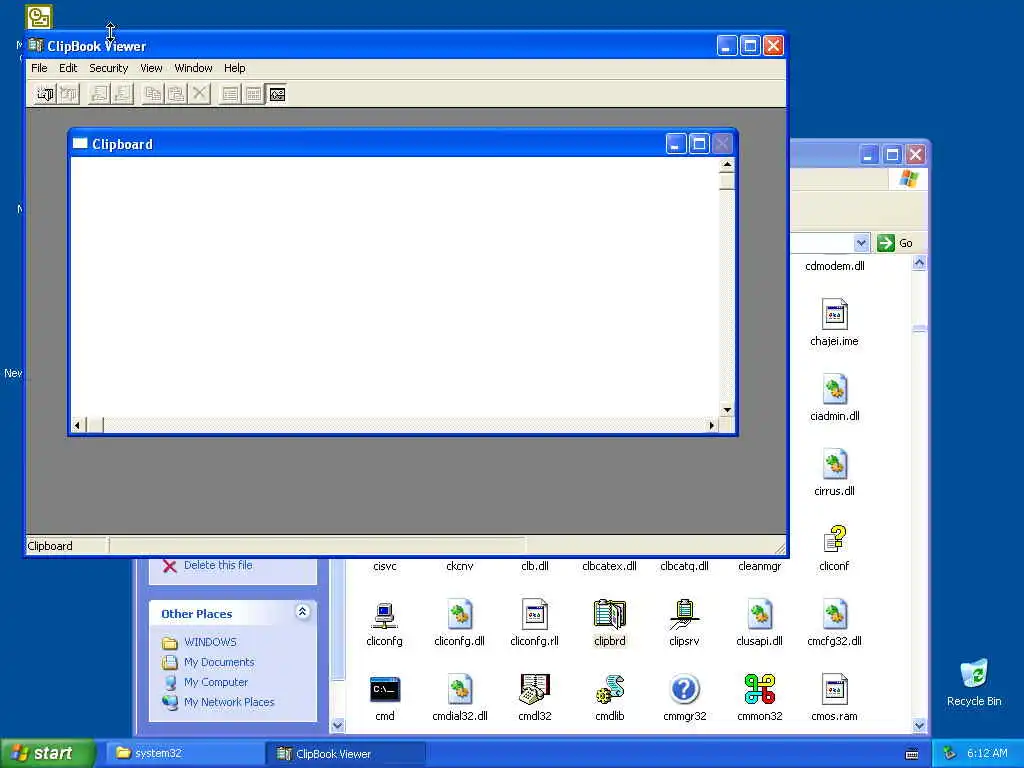This screenshot has width=1024, height=768.
Task: Click the Share toolbar icon in ClipBook Viewer
Action: [x=99, y=95]
